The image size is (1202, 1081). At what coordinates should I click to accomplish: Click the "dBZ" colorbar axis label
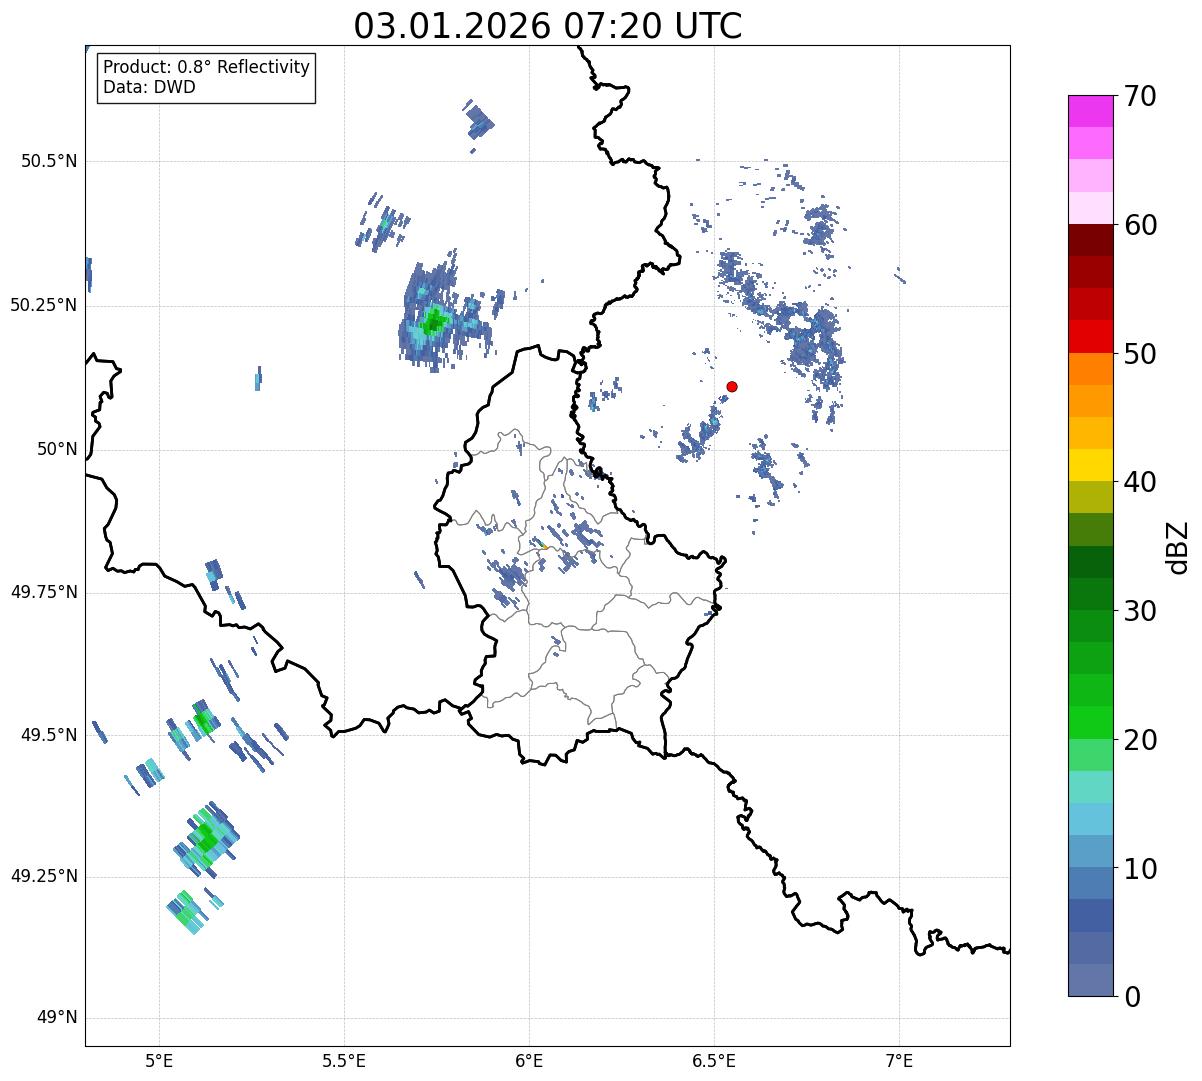click(x=1178, y=547)
